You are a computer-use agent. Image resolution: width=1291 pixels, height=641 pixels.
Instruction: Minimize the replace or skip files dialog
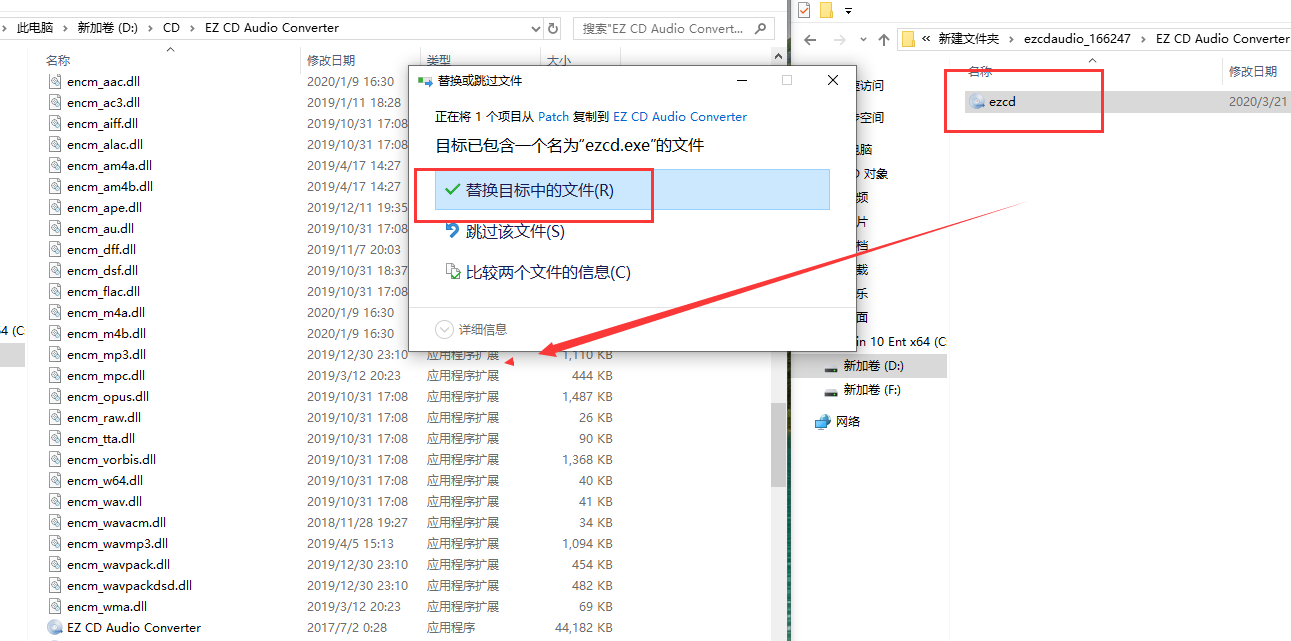pyautogui.click(x=741, y=80)
